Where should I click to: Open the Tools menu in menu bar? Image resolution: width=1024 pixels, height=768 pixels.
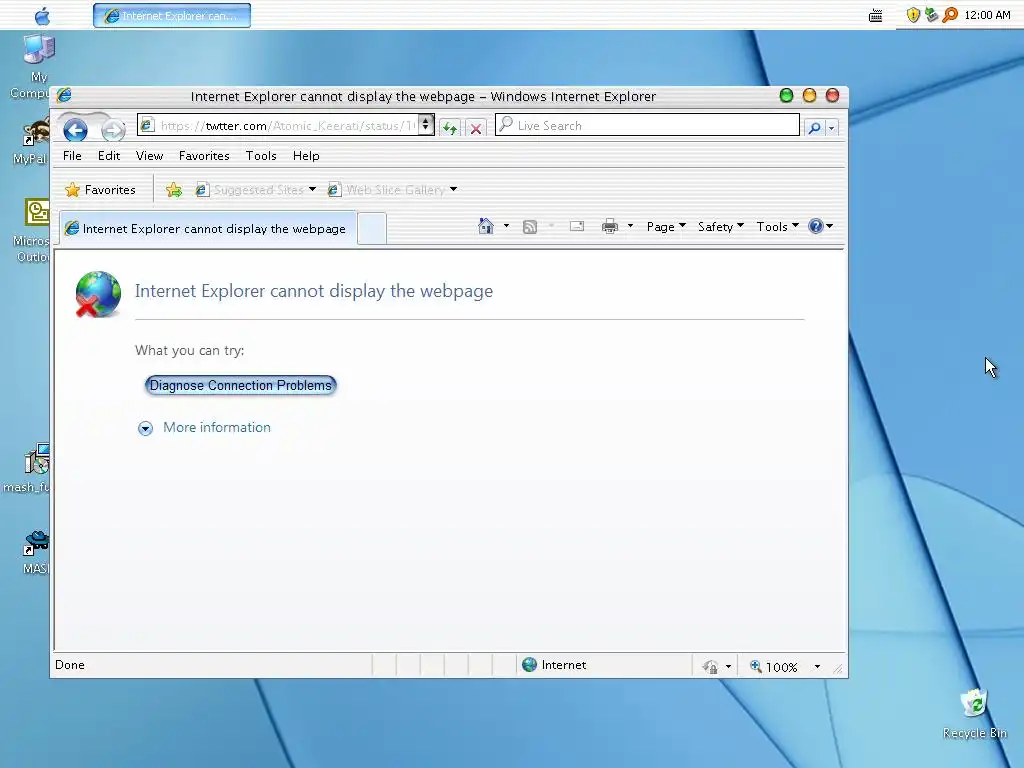click(261, 155)
